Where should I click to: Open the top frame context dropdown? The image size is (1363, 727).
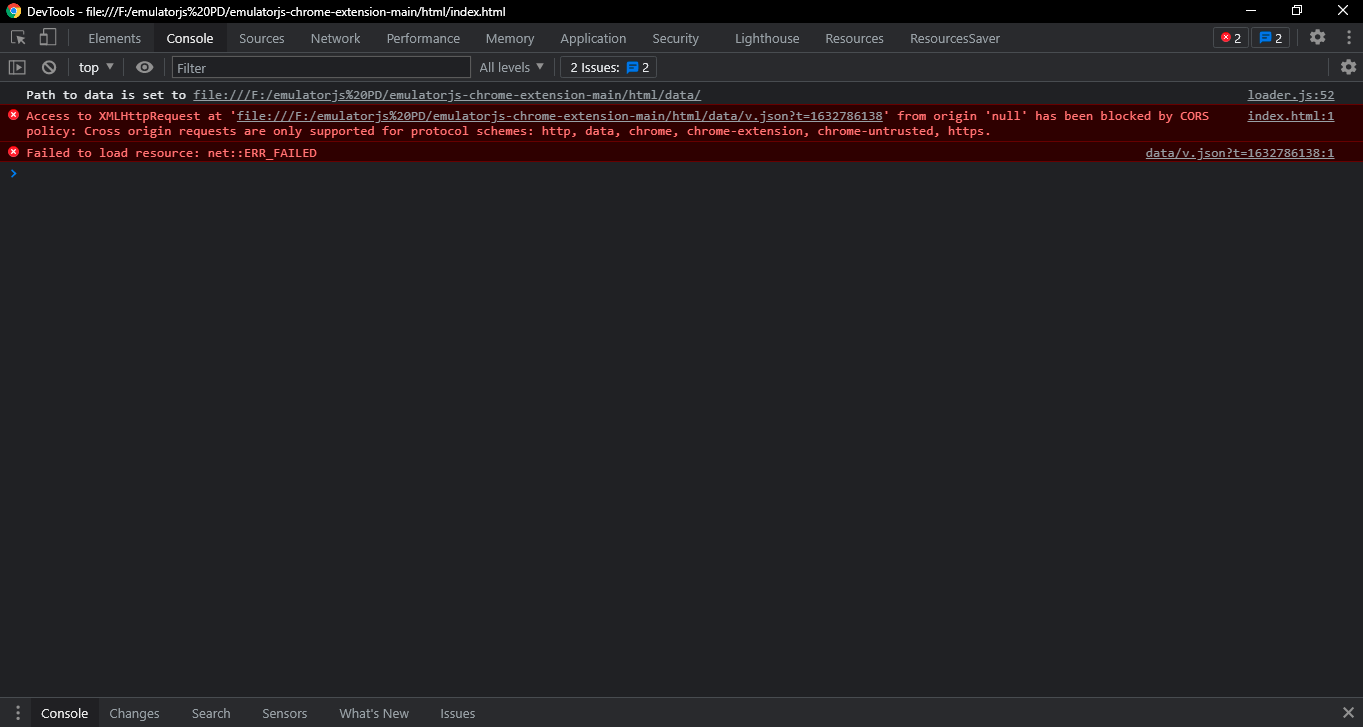pyautogui.click(x=95, y=67)
